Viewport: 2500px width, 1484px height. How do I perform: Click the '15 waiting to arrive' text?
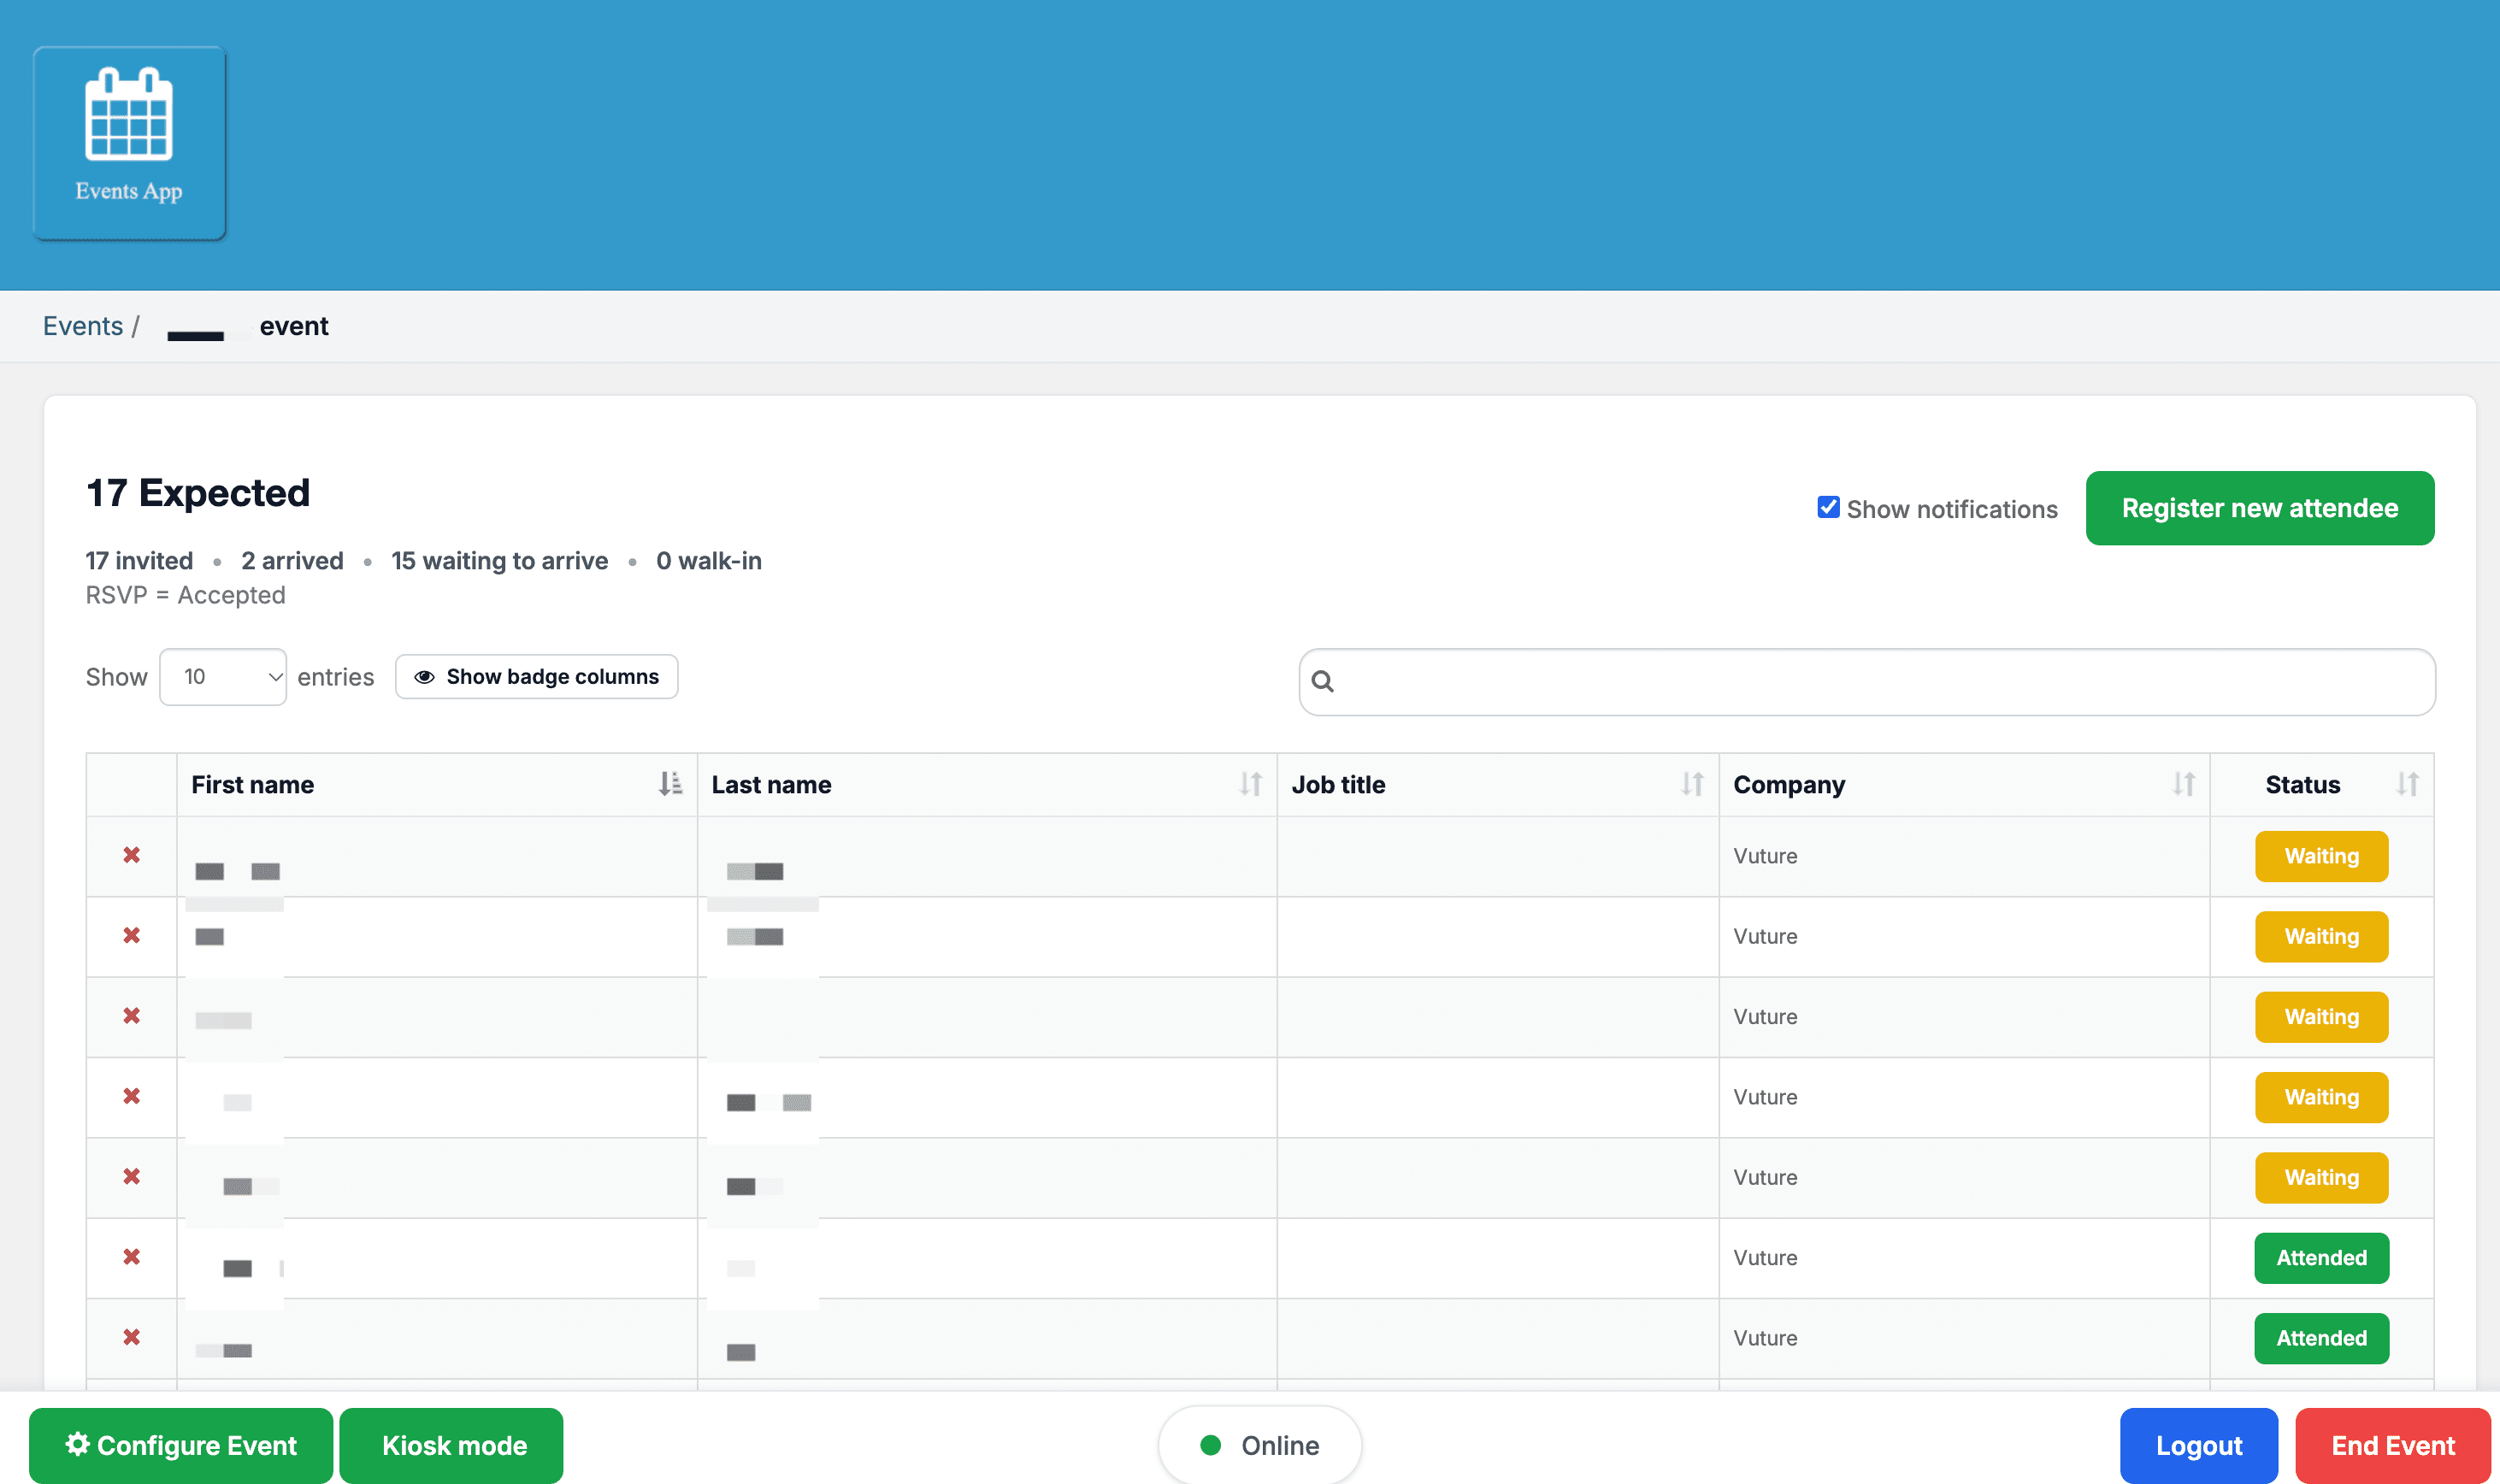pyautogui.click(x=499, y=561)
